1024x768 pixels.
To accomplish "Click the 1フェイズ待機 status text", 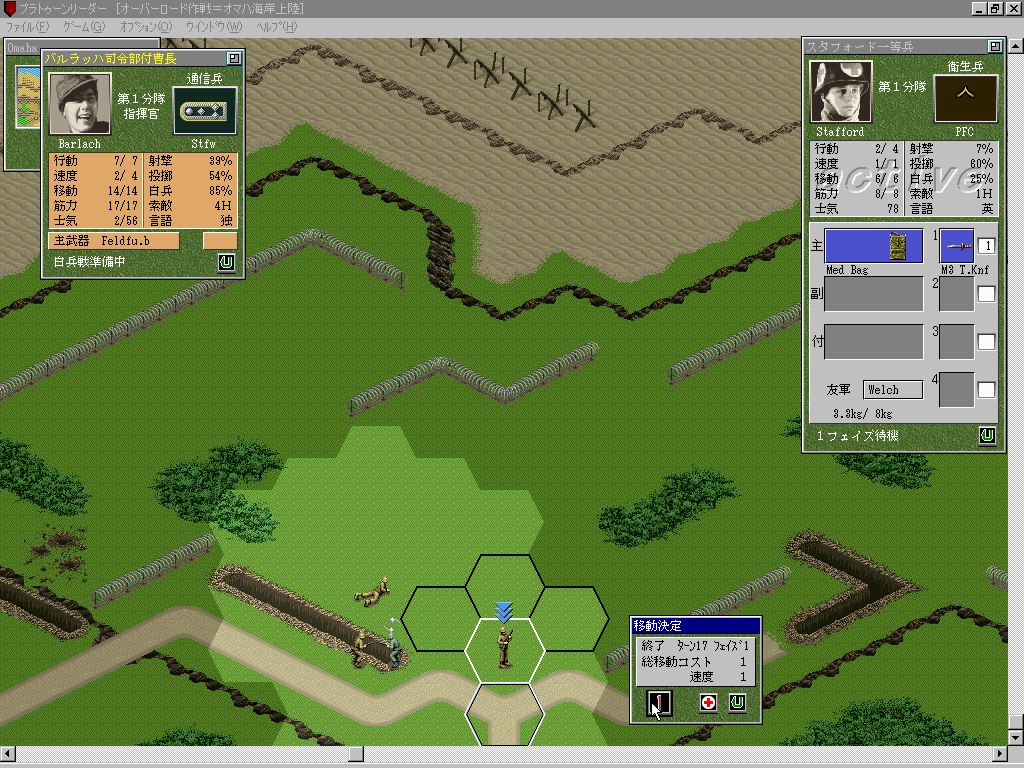I will (857, 436).
